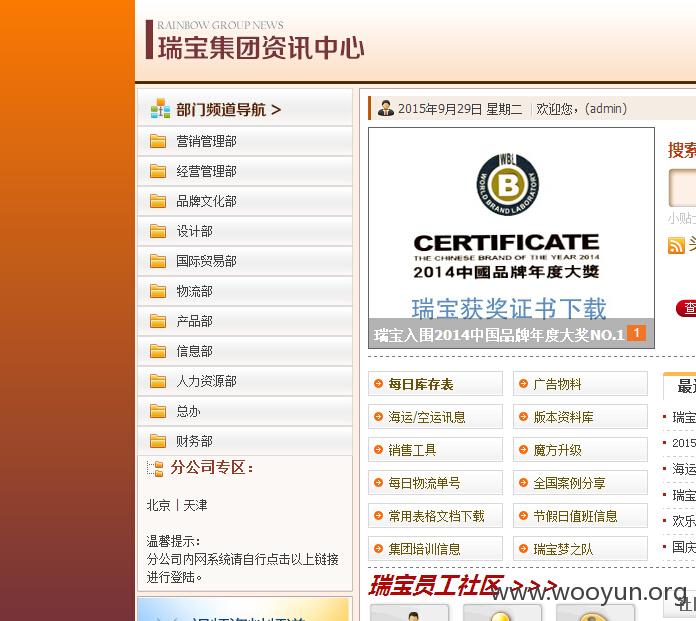Click the 瑞宝入围2014中国品牌年度大奖 caption
696x621 pixels.
click(499, 335)
